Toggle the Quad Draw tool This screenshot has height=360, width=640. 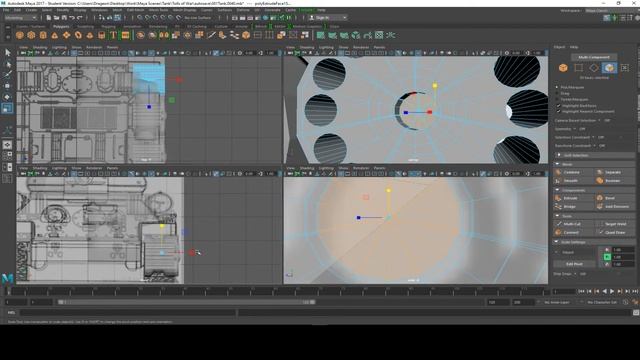pyautogui.click(x=614, y=233)
